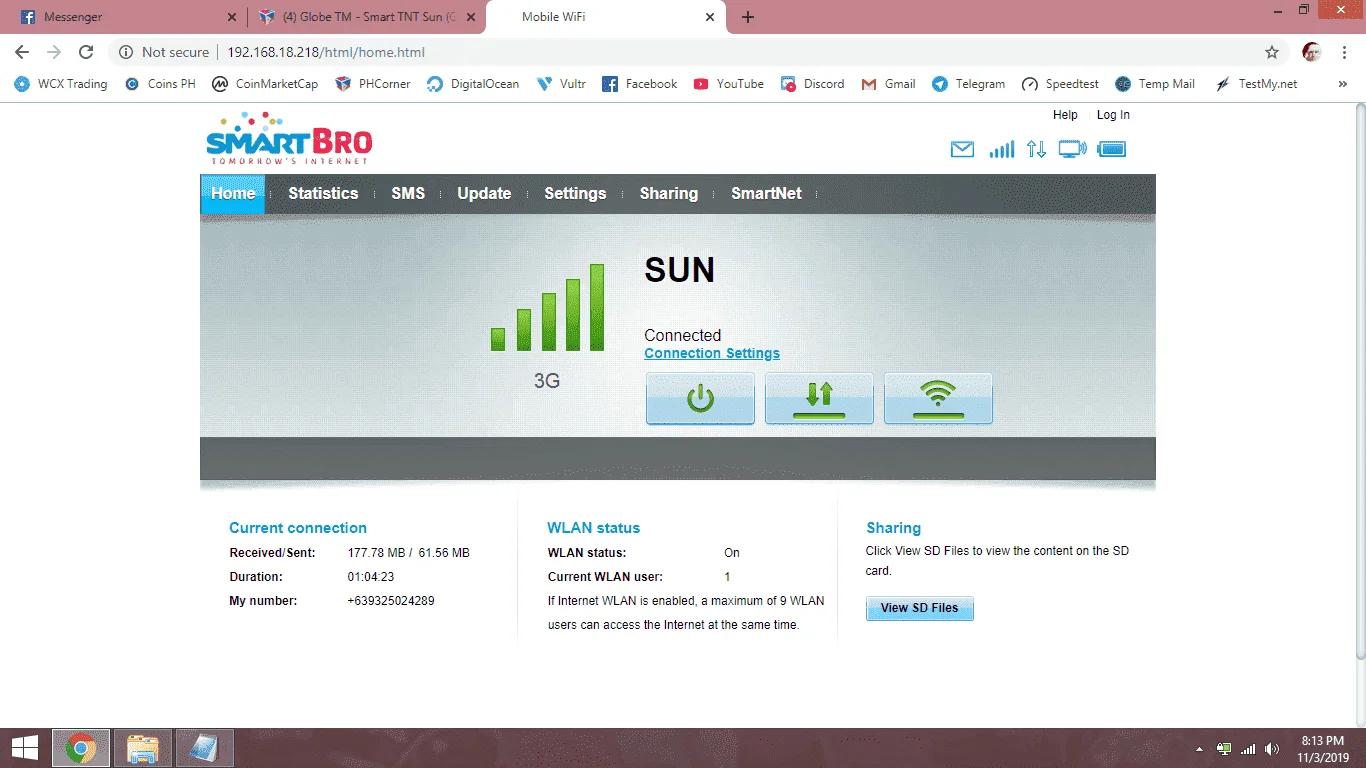Open the Update tab
Image resolution: width=1366 pixels, height=768 pixels.
pos(484,194)
